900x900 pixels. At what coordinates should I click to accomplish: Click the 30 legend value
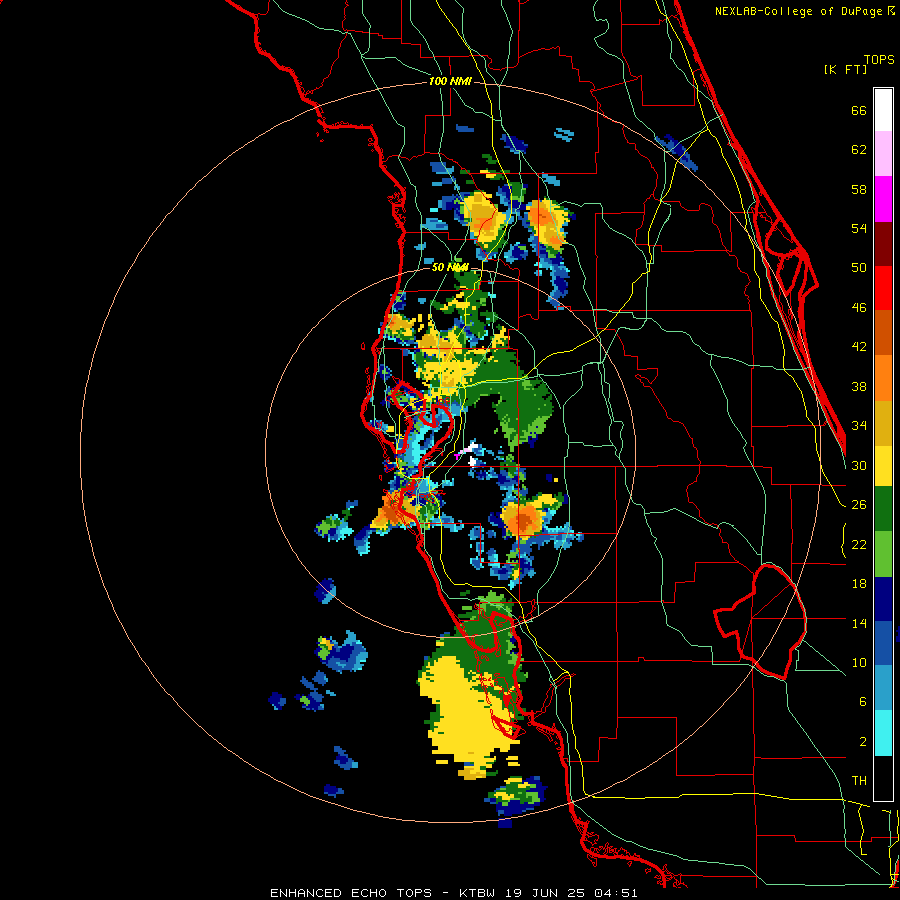[x=859, y=465]
